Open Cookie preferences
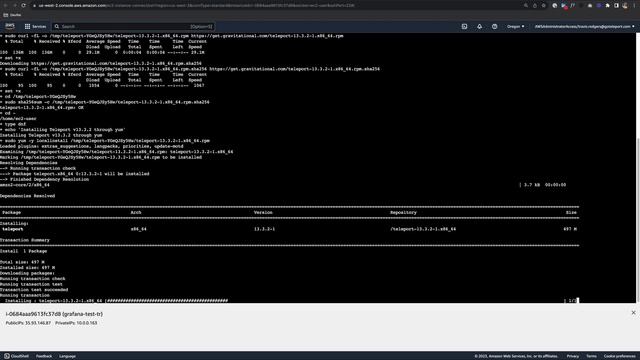Viewport: 640px width, 360px height. [620, 356]
